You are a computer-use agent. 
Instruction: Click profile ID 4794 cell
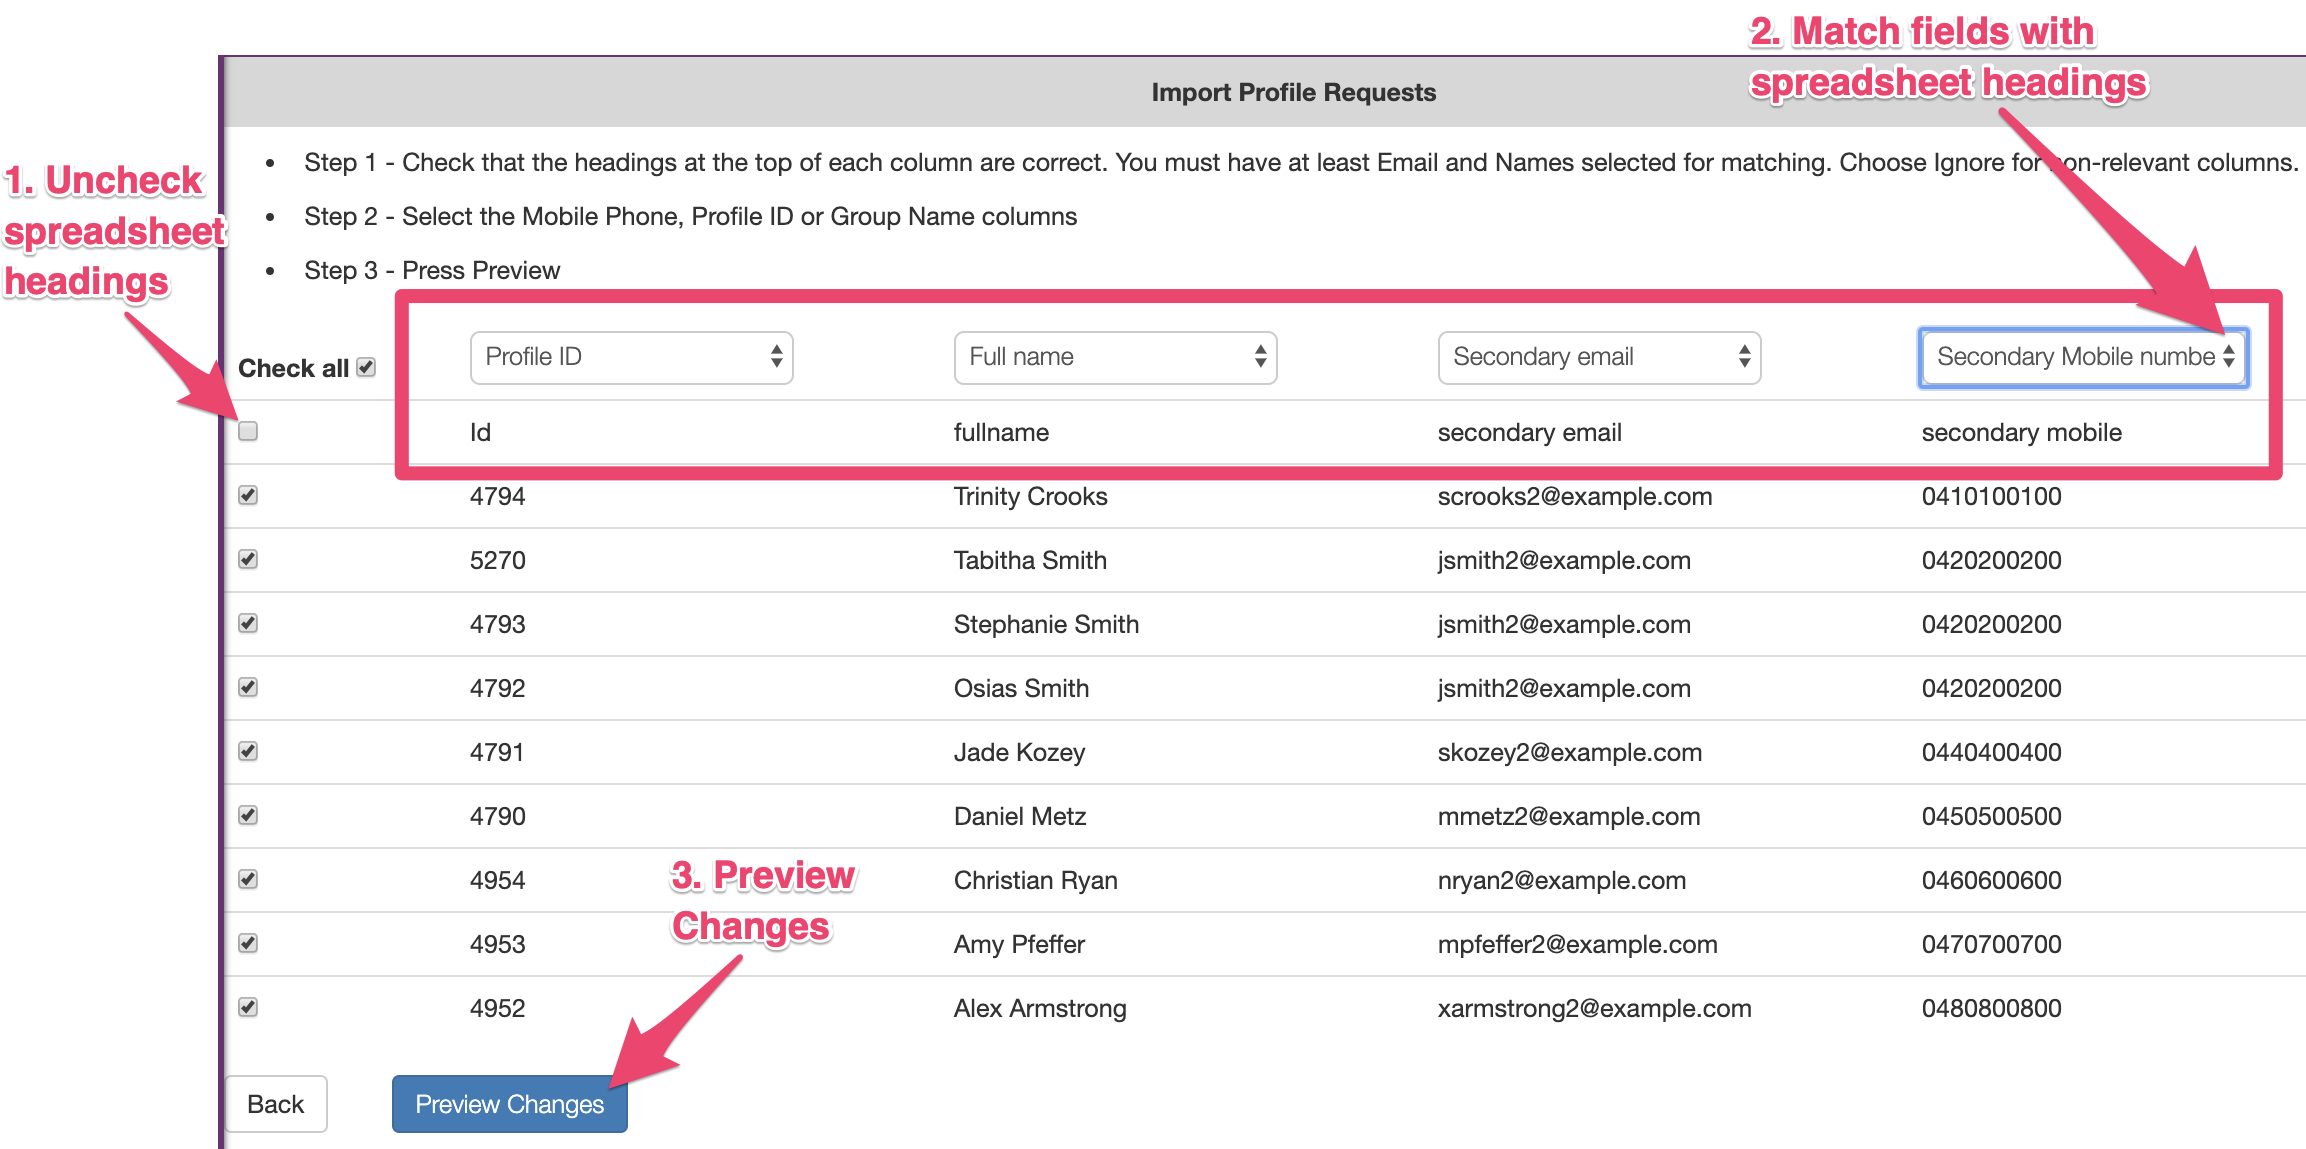point(497,496)
